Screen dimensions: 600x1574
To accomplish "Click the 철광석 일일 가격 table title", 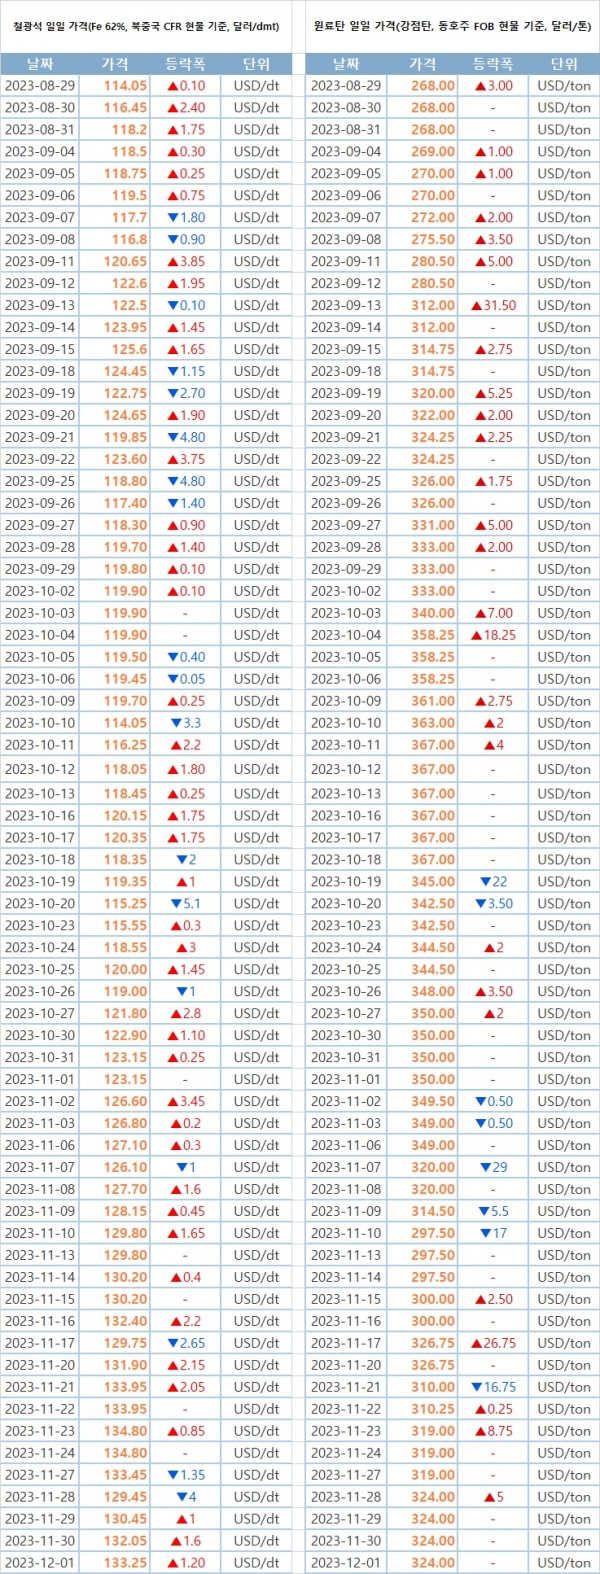I will pos(146,27).
